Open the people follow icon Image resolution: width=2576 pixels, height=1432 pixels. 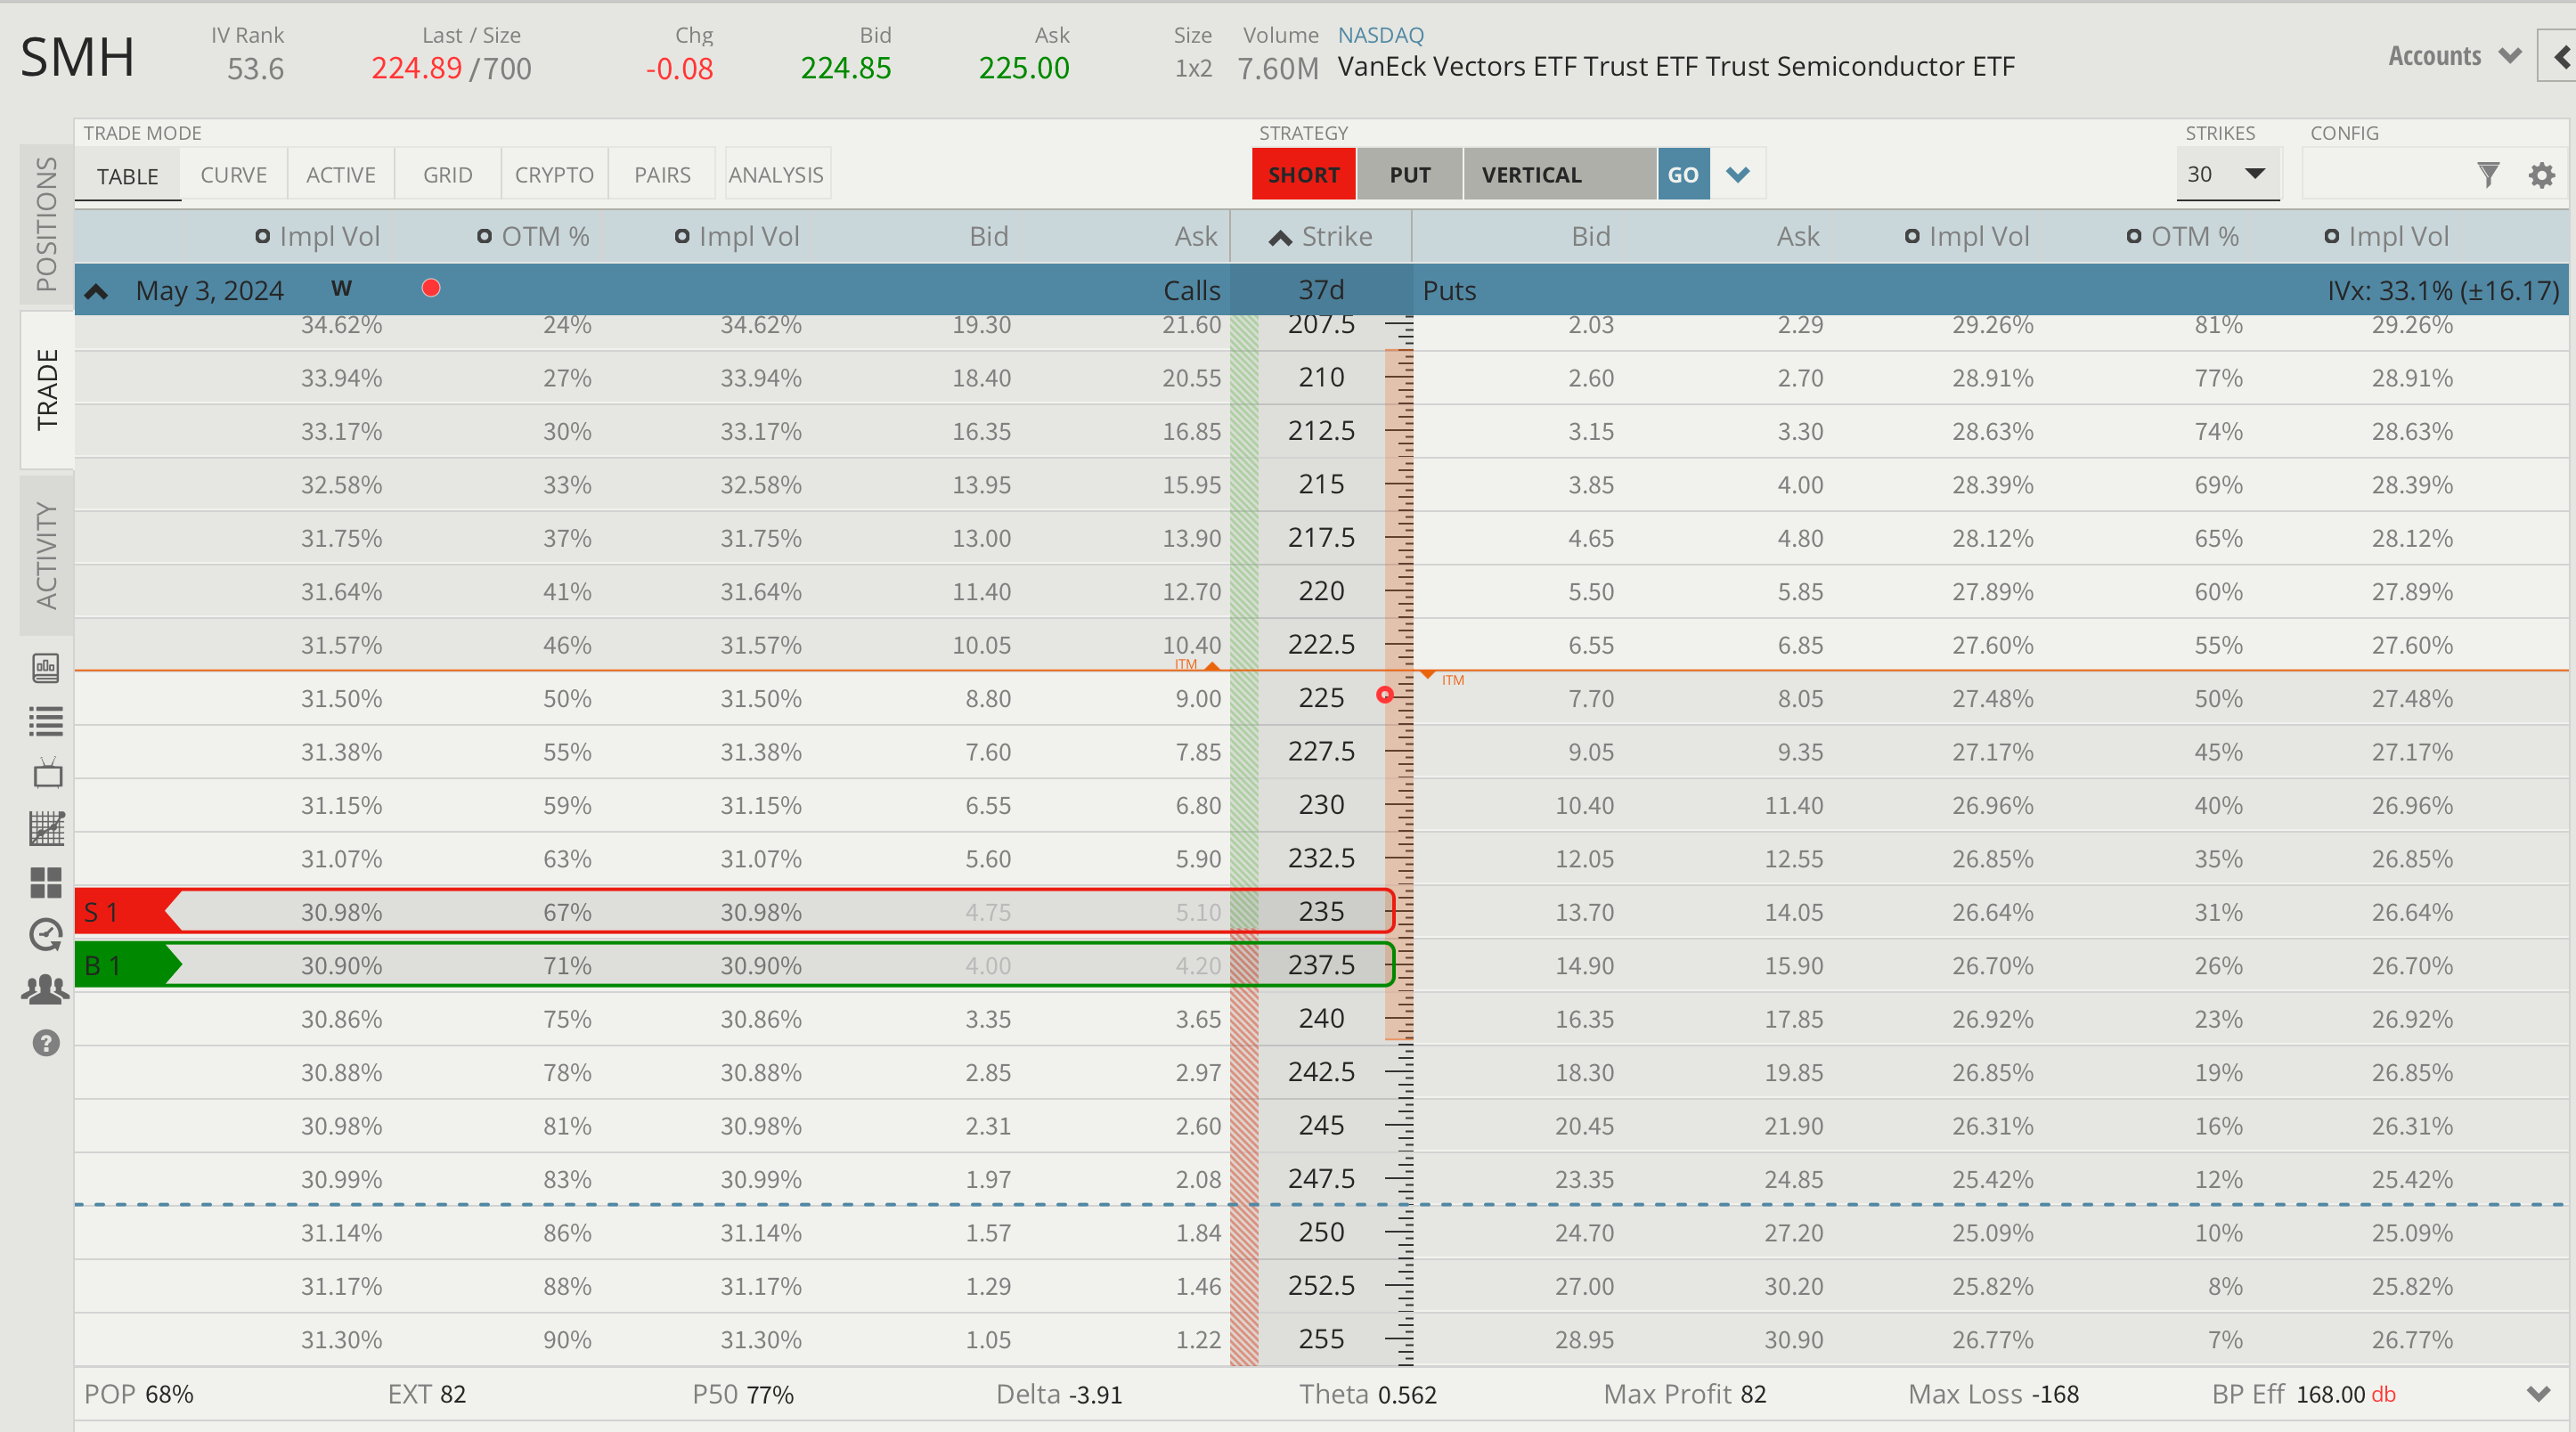click(x=46, y=989)
